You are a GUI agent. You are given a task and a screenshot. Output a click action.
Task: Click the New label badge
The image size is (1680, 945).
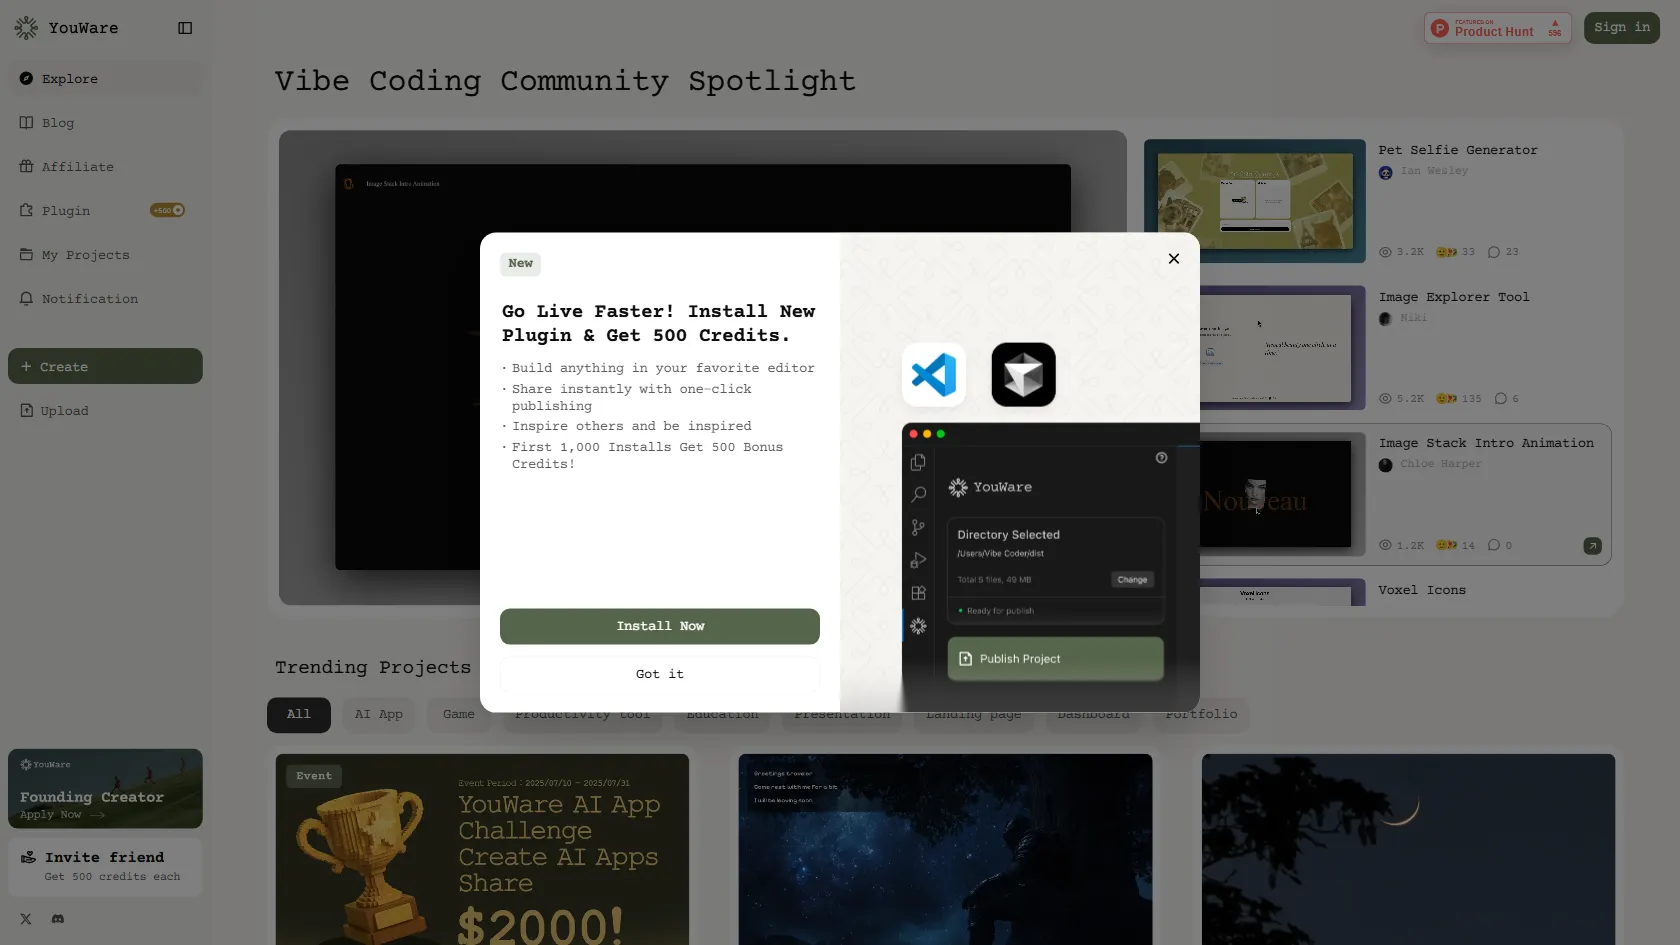[520, 264]
